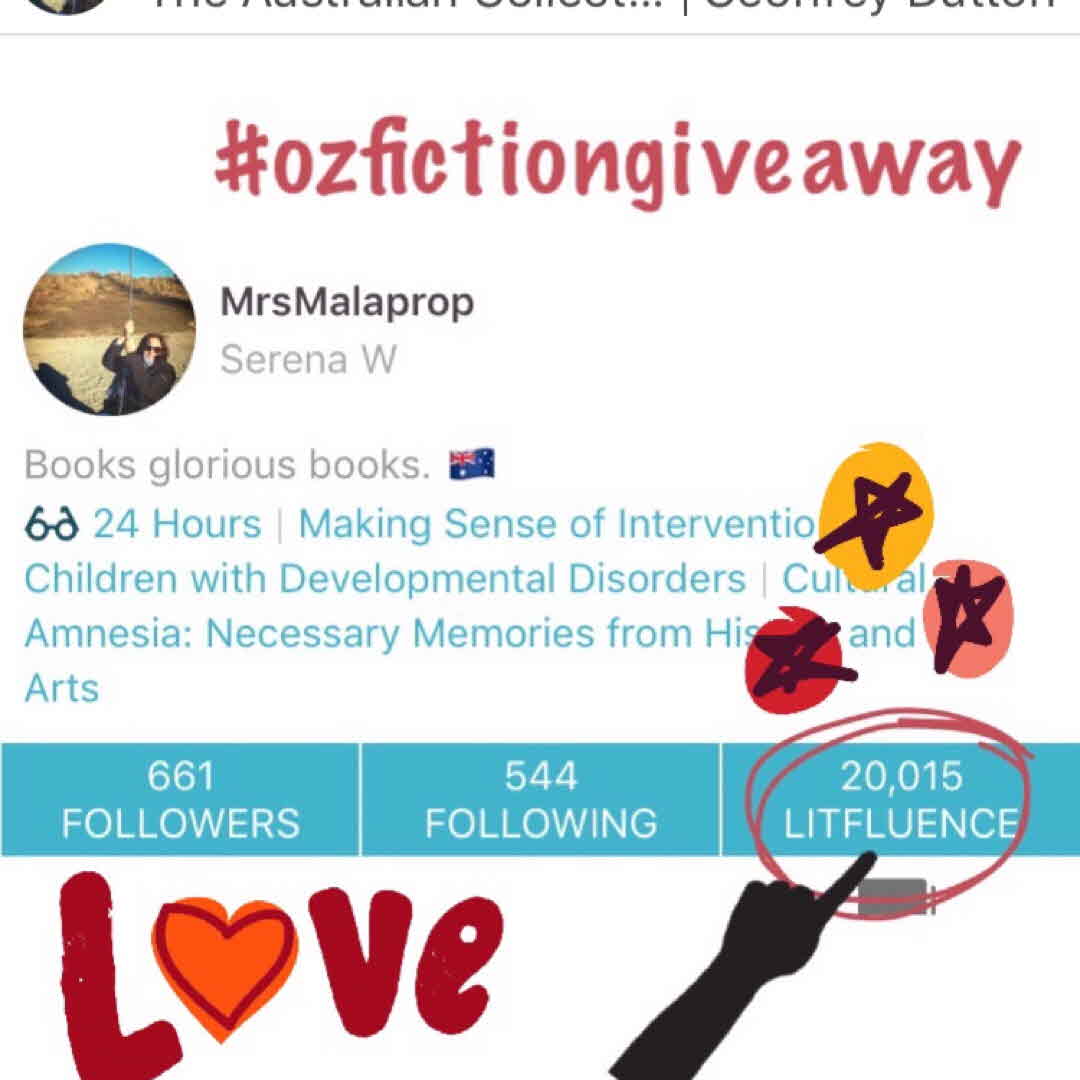Click the yellow star sticker
Viewport: 1080px width, 1080px height.
875,517
